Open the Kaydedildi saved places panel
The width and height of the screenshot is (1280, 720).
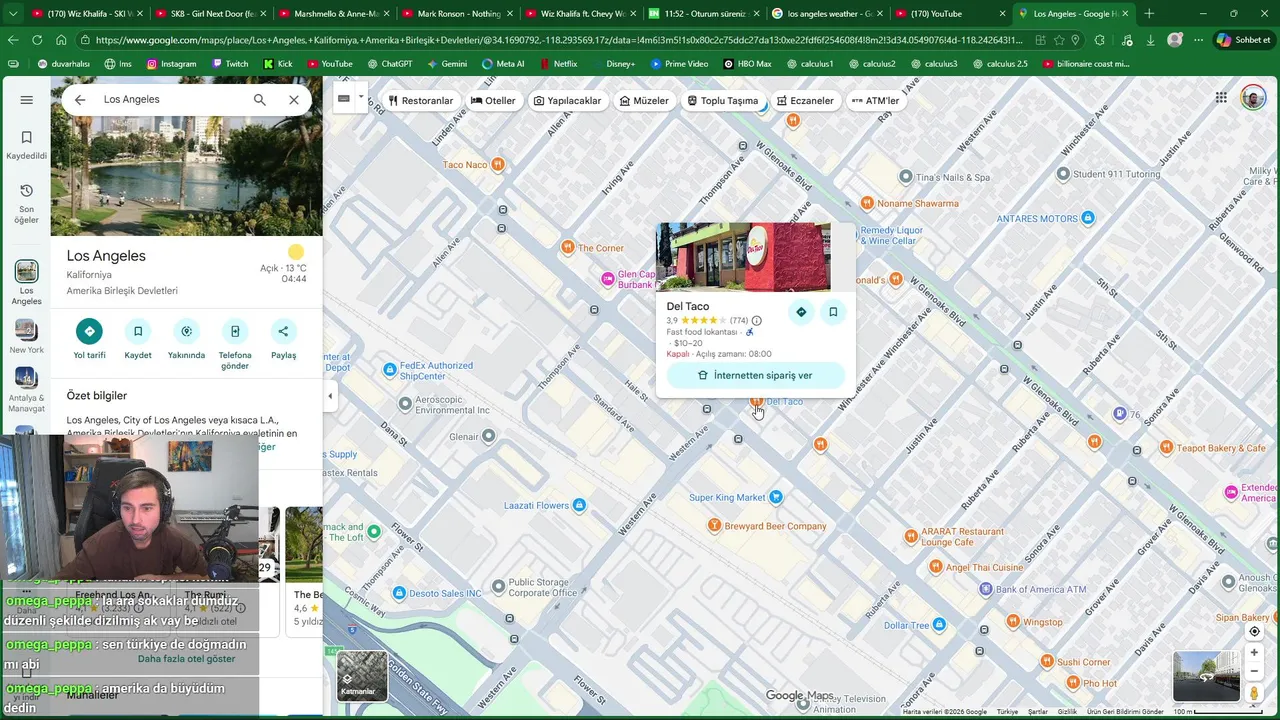pos(27,145)
